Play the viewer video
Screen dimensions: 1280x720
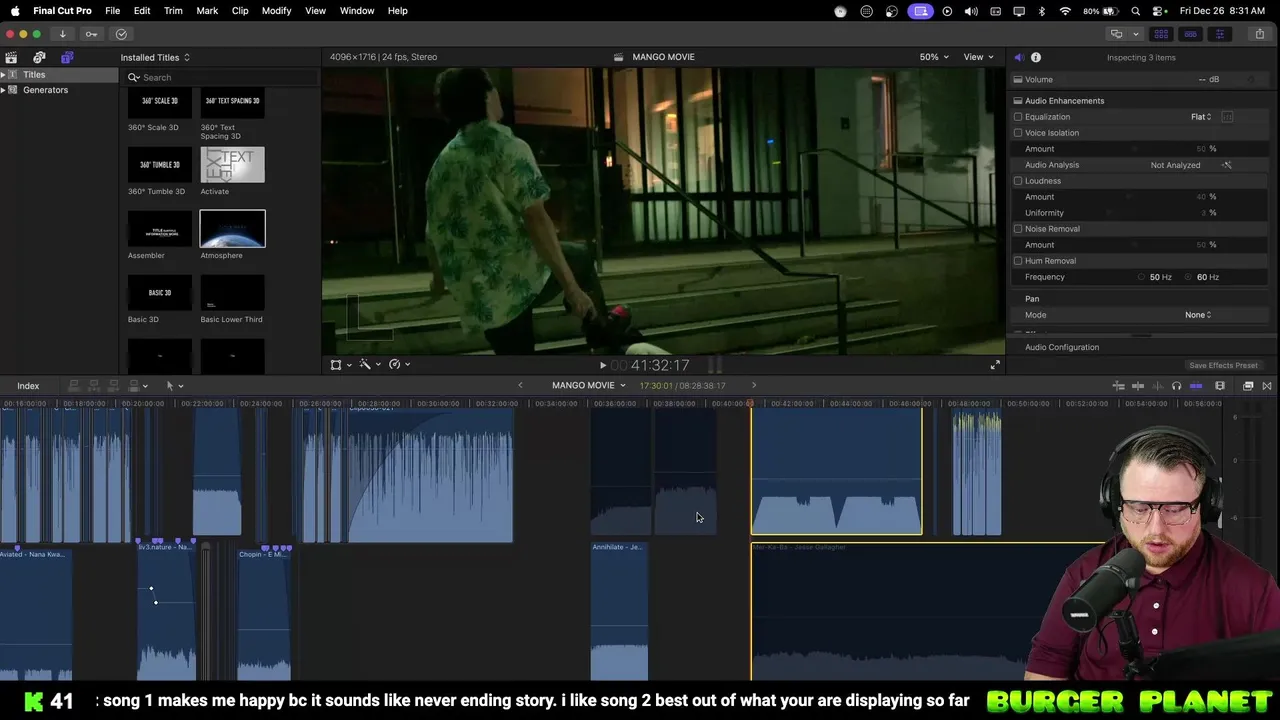[602, 365]
